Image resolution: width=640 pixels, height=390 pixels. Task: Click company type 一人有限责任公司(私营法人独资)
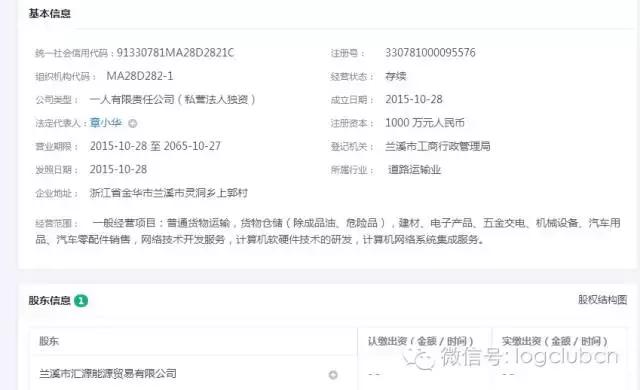pos(172,100)
